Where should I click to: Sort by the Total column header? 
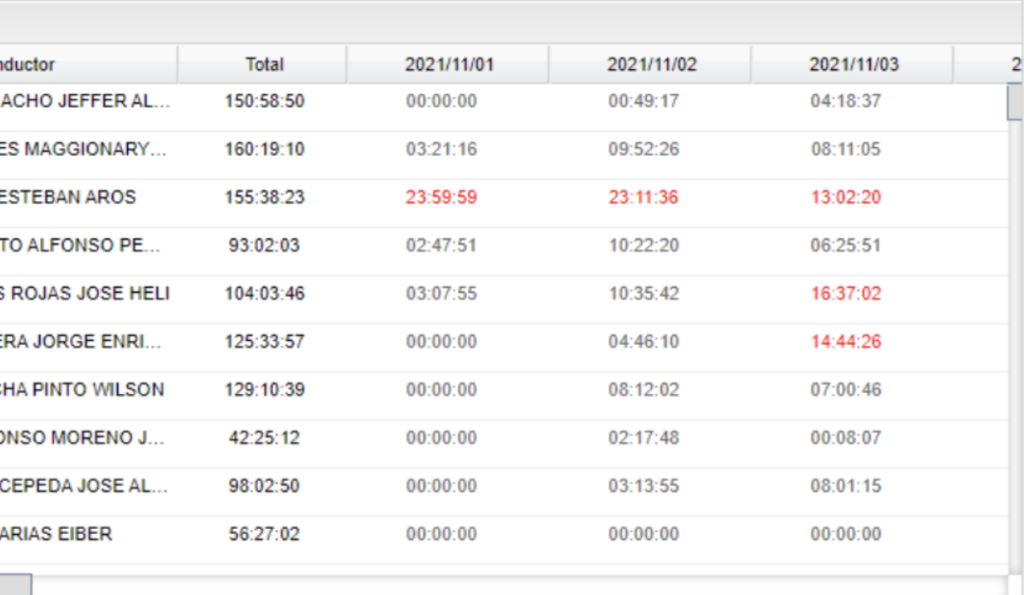pyautogui.click(x=263, y=65)
